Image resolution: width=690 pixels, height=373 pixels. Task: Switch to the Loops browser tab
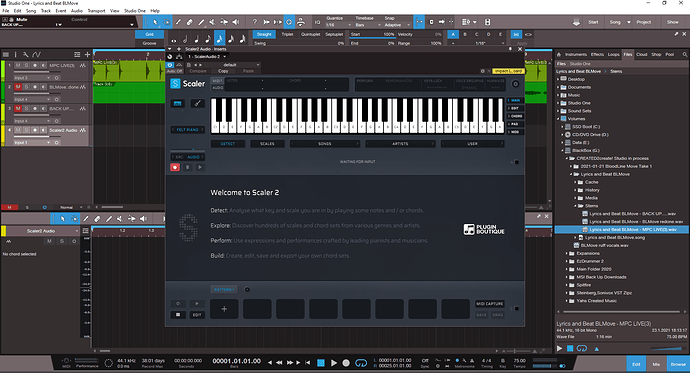pos(613,55)
